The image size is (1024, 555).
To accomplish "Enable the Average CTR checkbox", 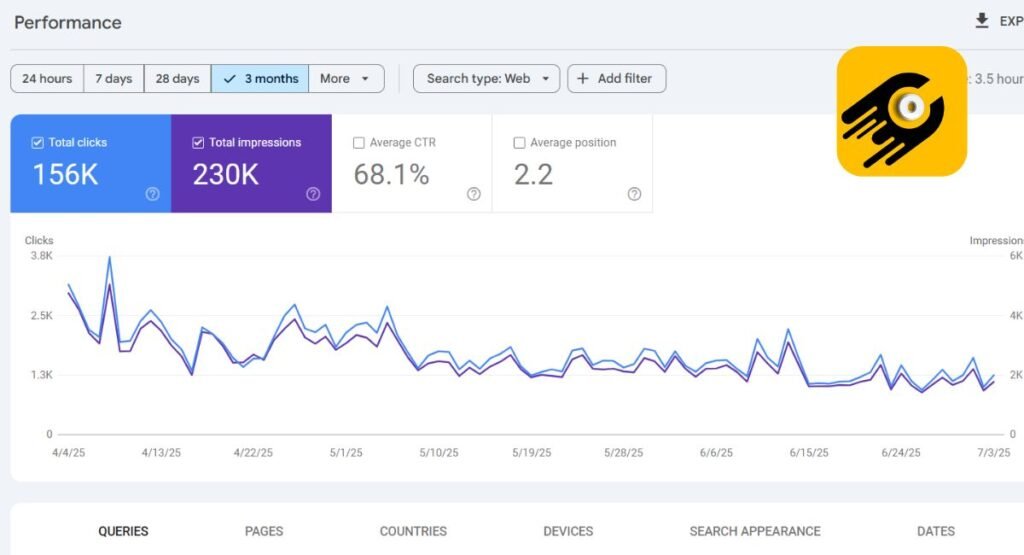I will 359,143.
